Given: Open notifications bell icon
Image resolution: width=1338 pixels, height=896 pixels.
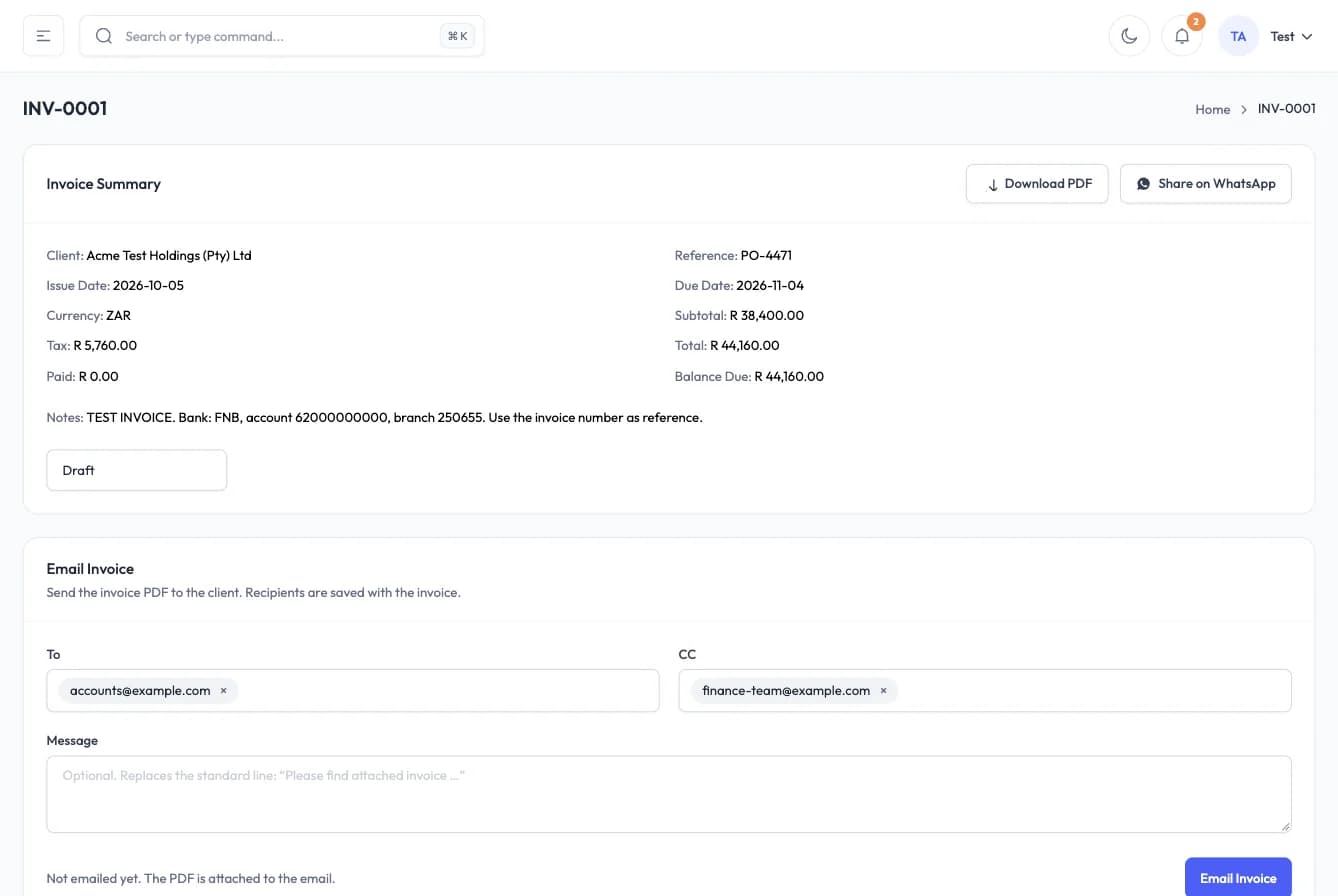Looking at the screenshot, I should 1182,36.
